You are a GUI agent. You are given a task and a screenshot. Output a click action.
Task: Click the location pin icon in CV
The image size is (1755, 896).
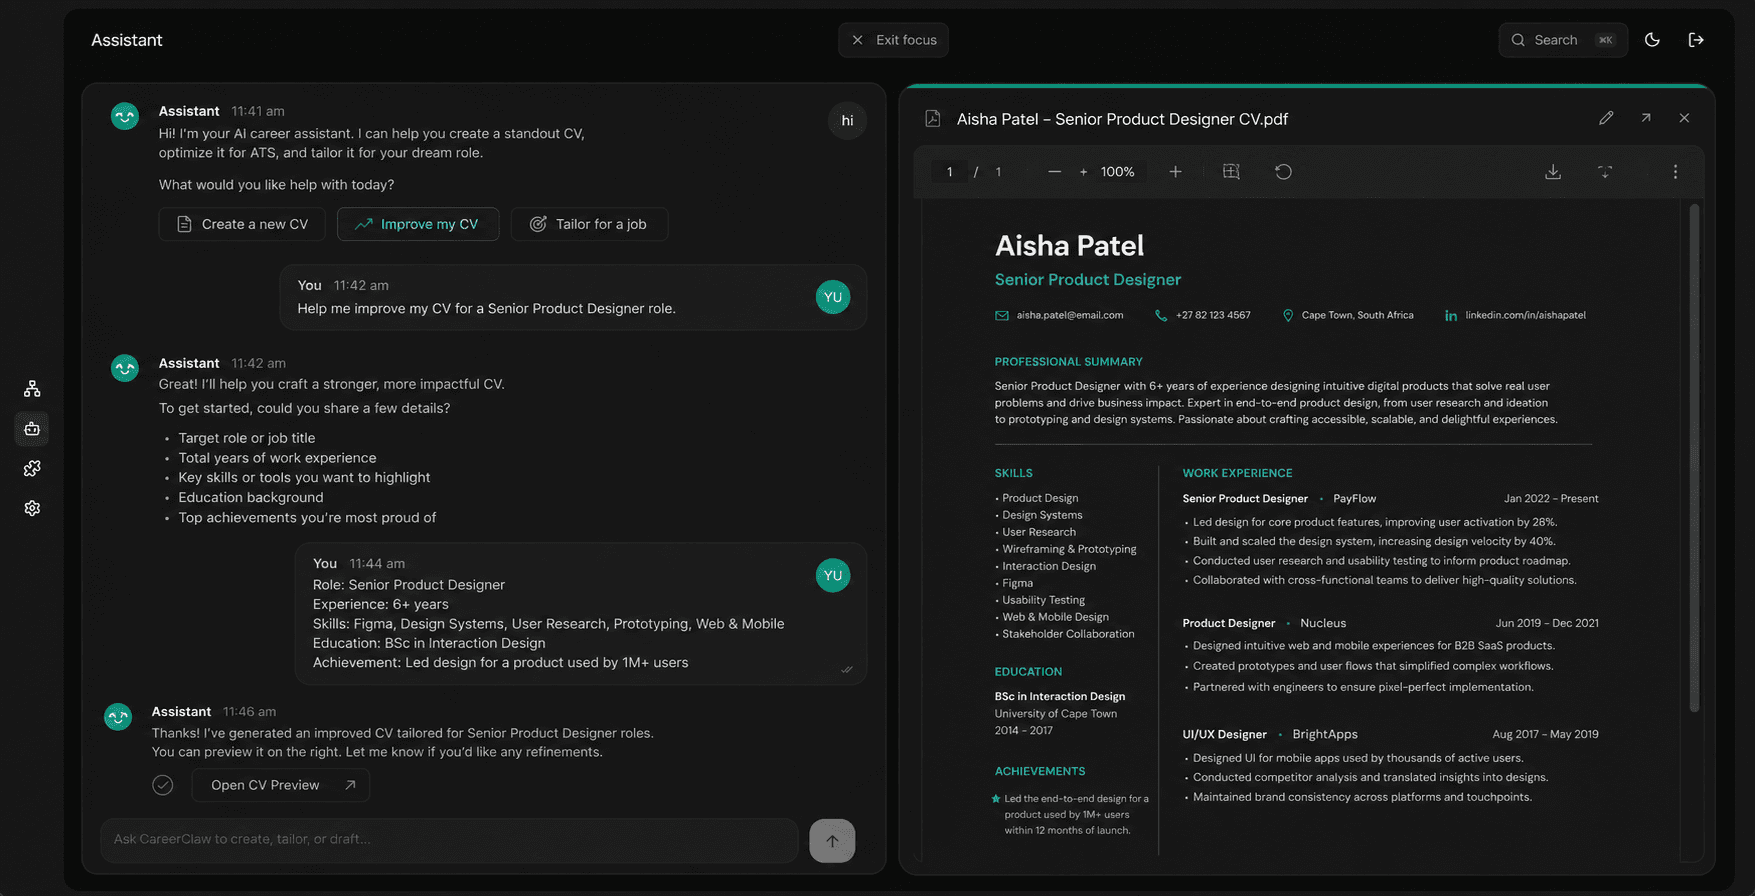click(x=1288, y=315)
